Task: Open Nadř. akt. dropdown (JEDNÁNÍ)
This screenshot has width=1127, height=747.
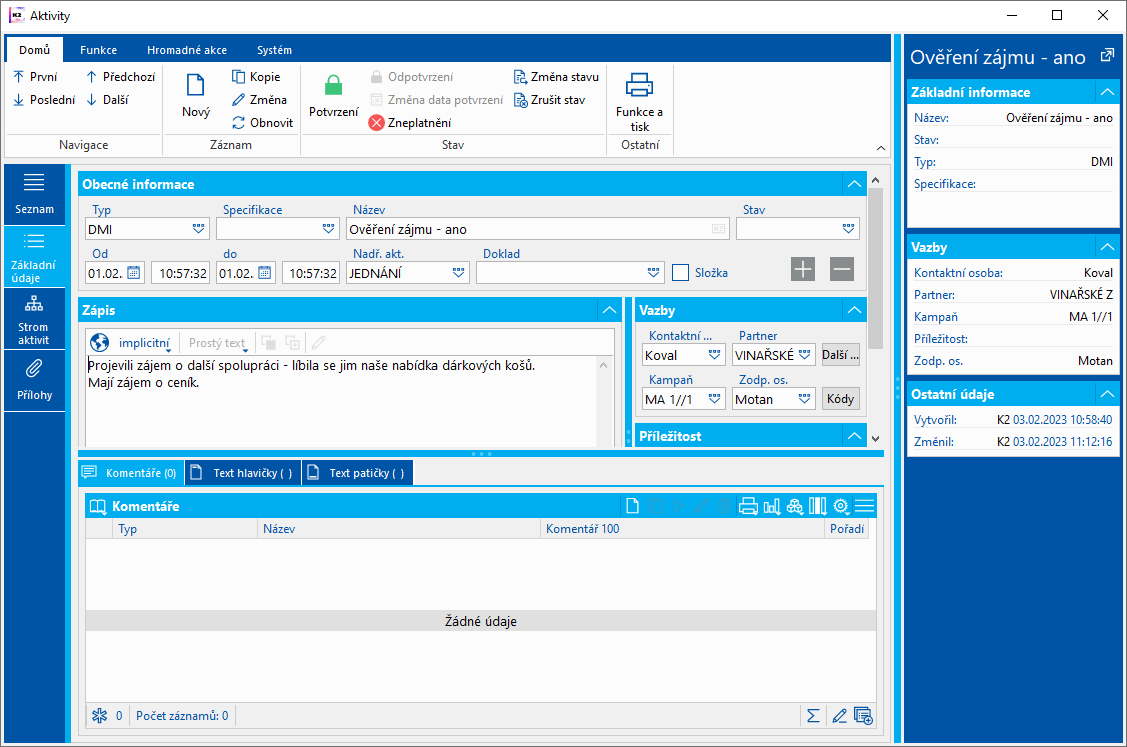Action: (459, 272)
